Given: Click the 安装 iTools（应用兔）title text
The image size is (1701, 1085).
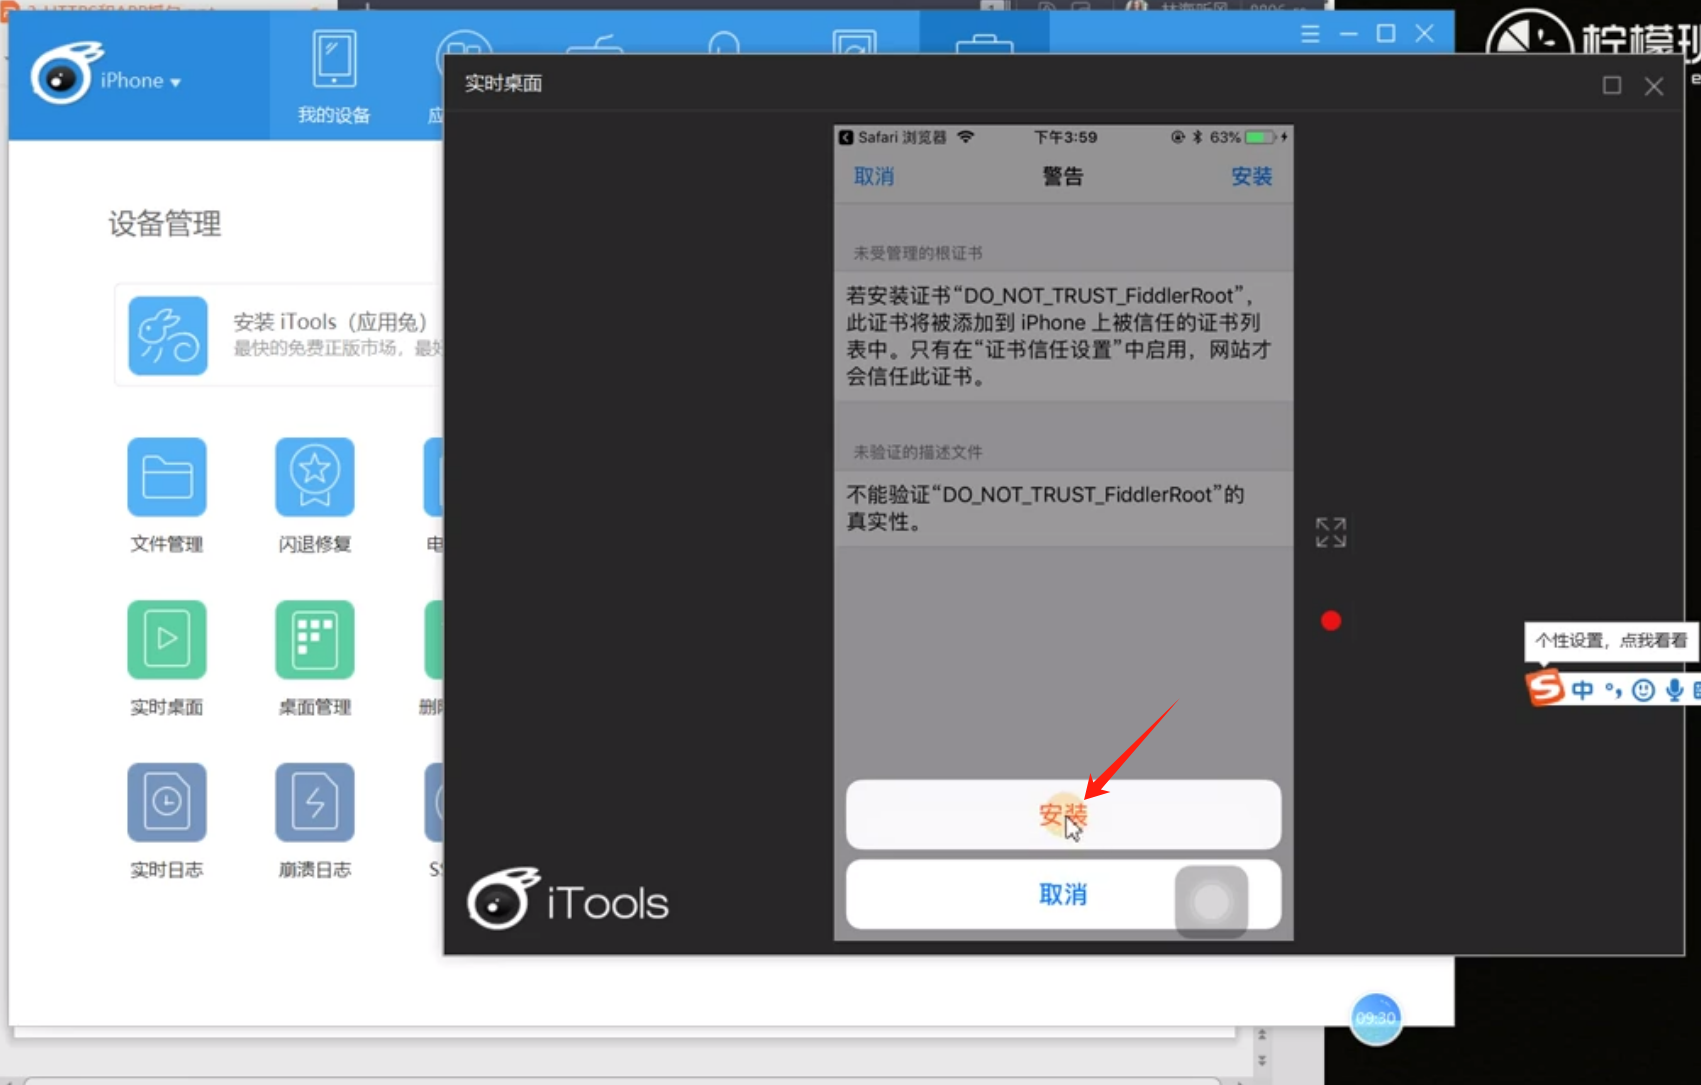Looking at the screenshot, I should tap(330, 322).
